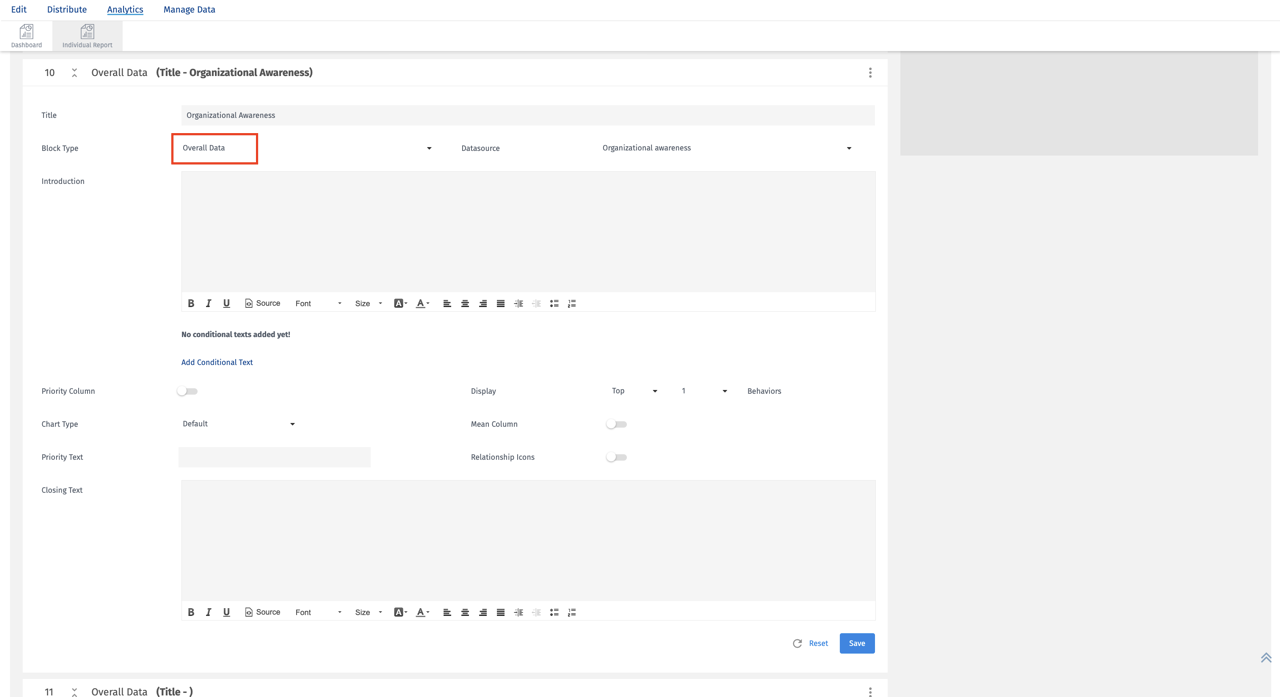1280x697 pixels.
Task: Center align text in the Introduction editor
Action: click(x=465, y=303)
